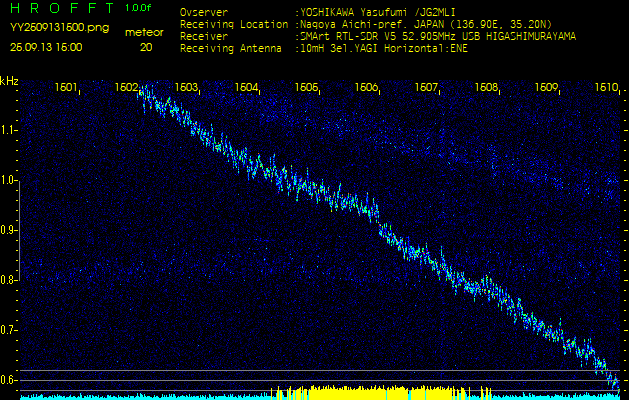This screenshot has width=629, height=400.
Task: Click the 0.6 frequency axis label
Action: pos(9,380)
